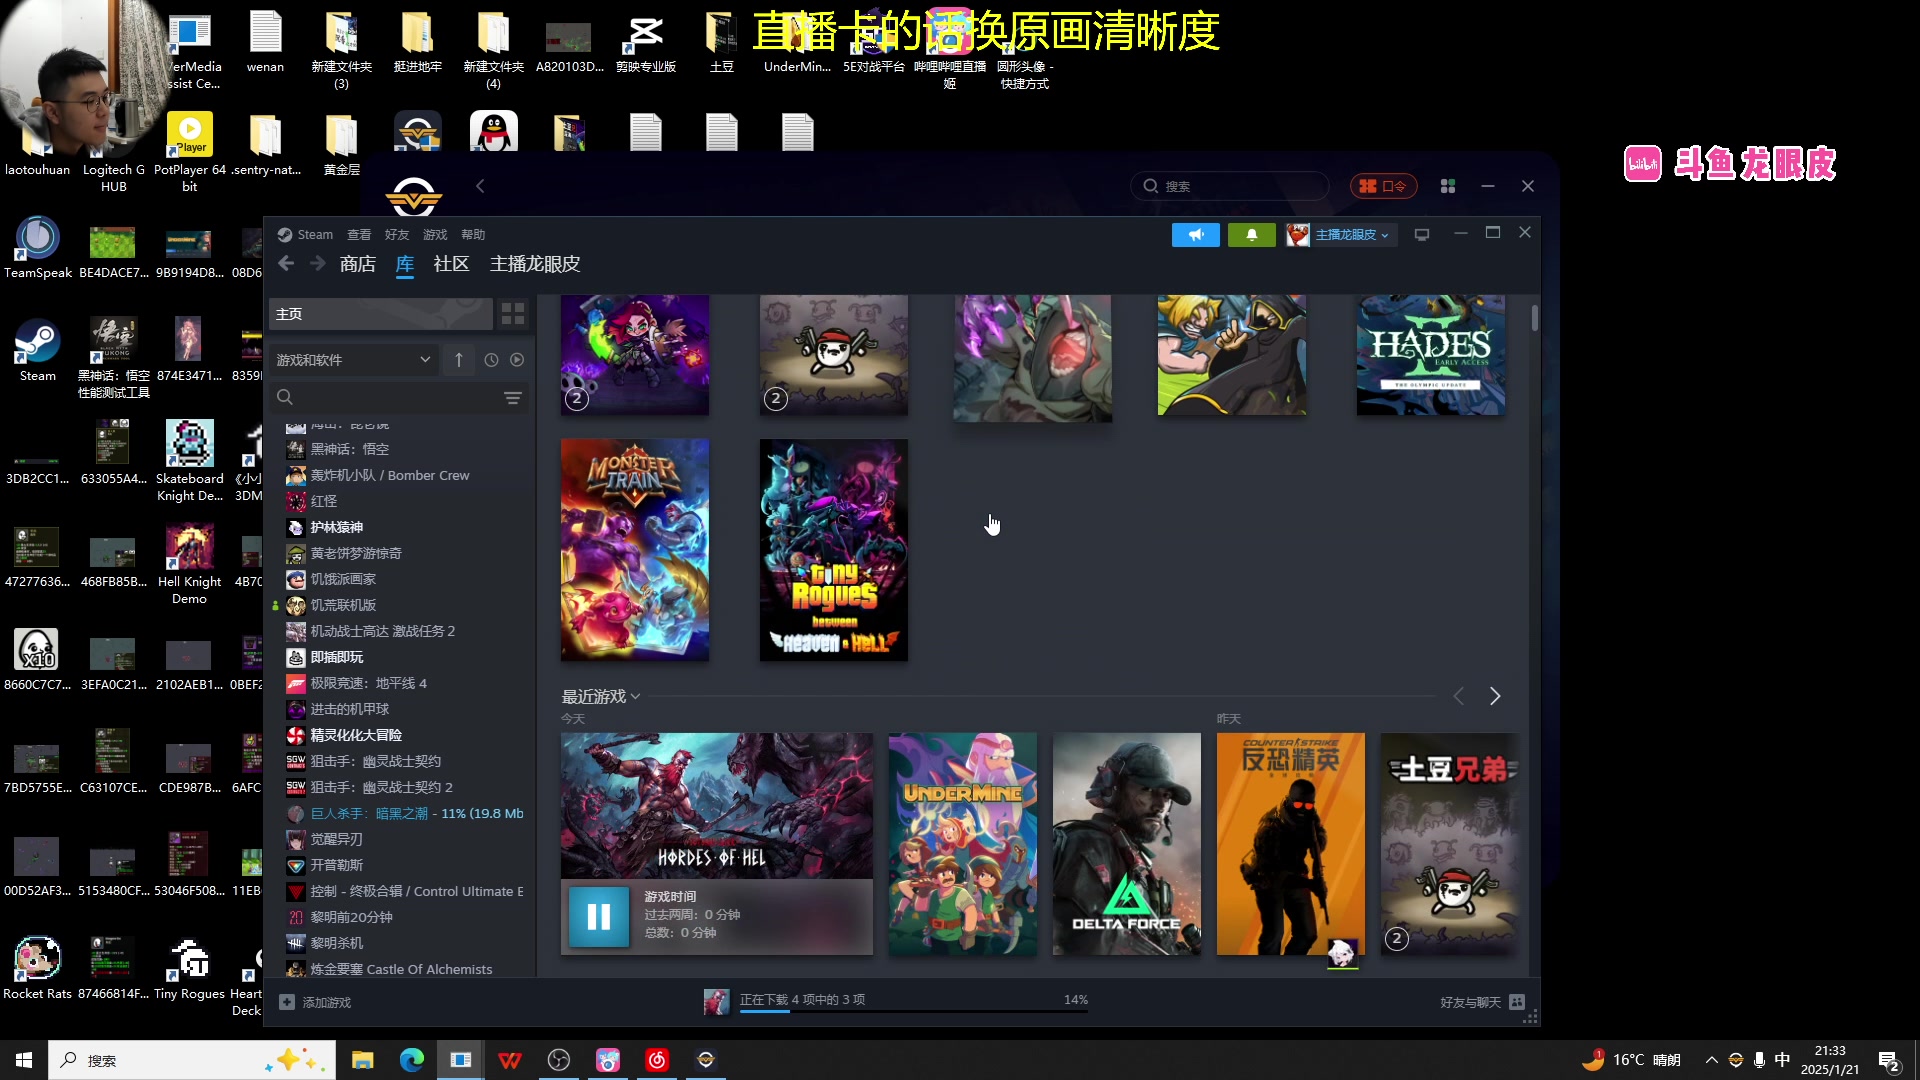The height and width of the screenshot is (1080, 1920).
Task: Open 帮助 (Help) menu
Action: [473, 235]
